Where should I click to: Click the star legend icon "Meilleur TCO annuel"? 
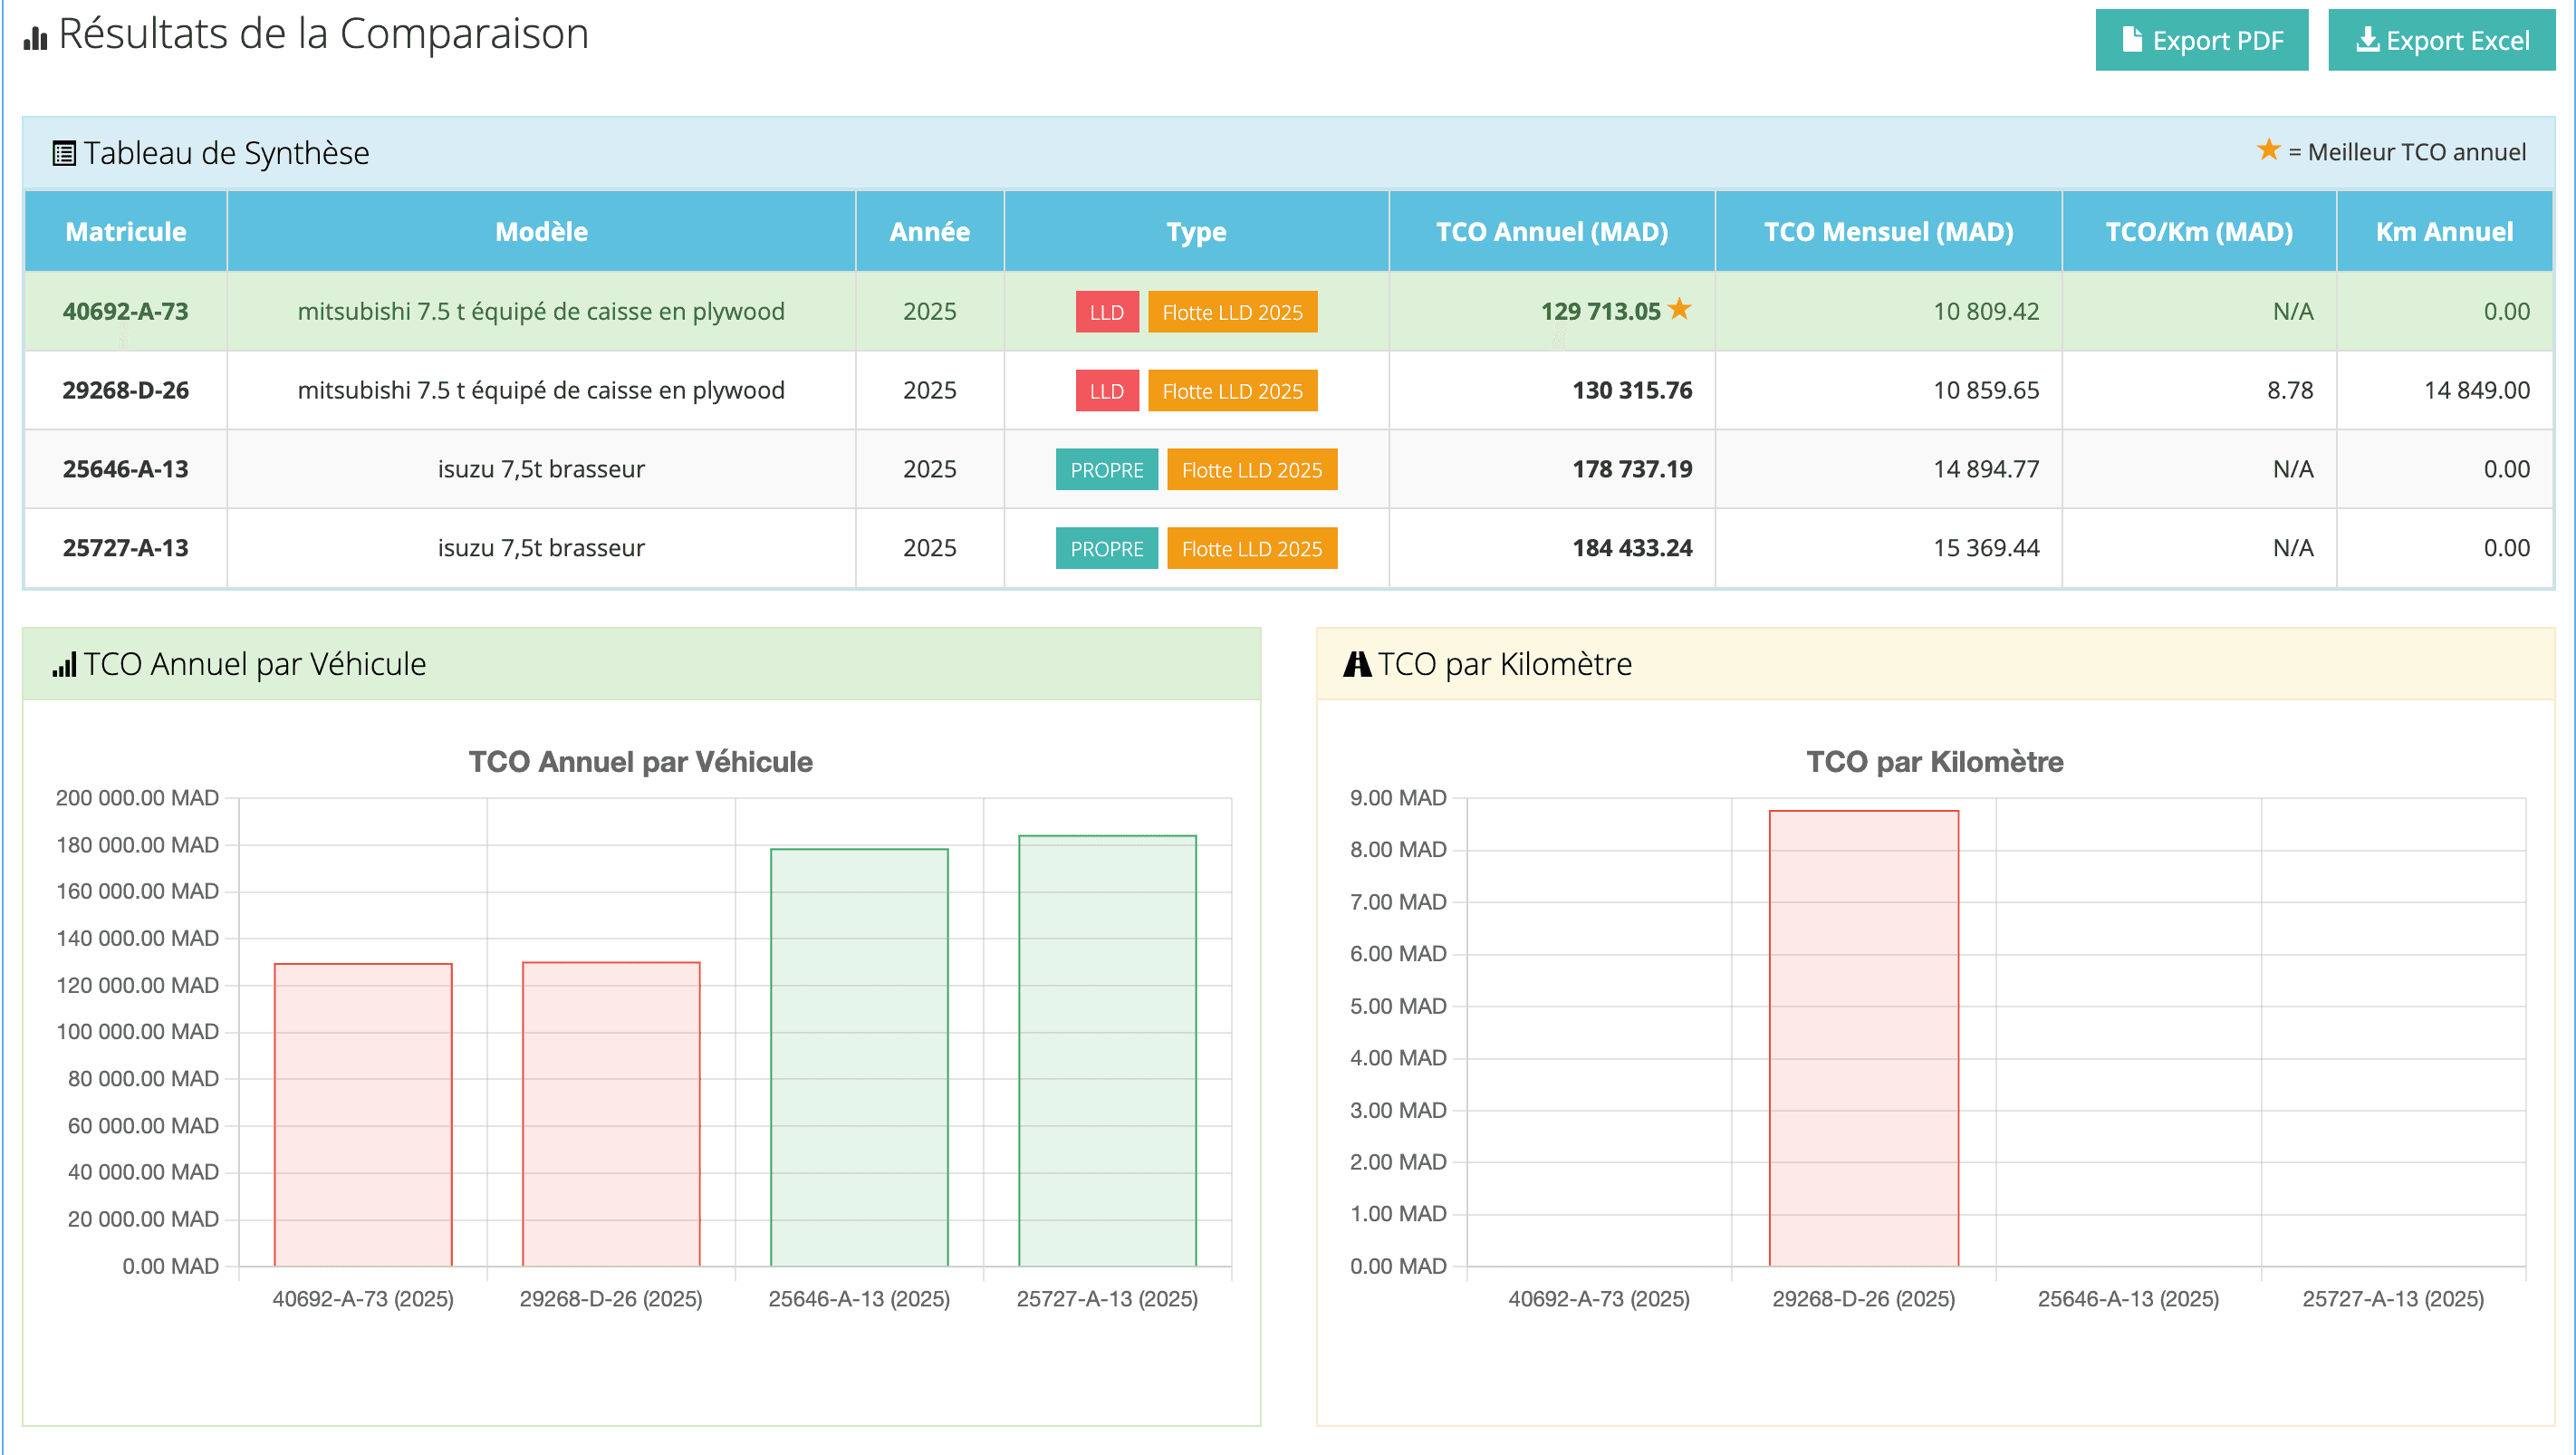[x=2268, y=150]
